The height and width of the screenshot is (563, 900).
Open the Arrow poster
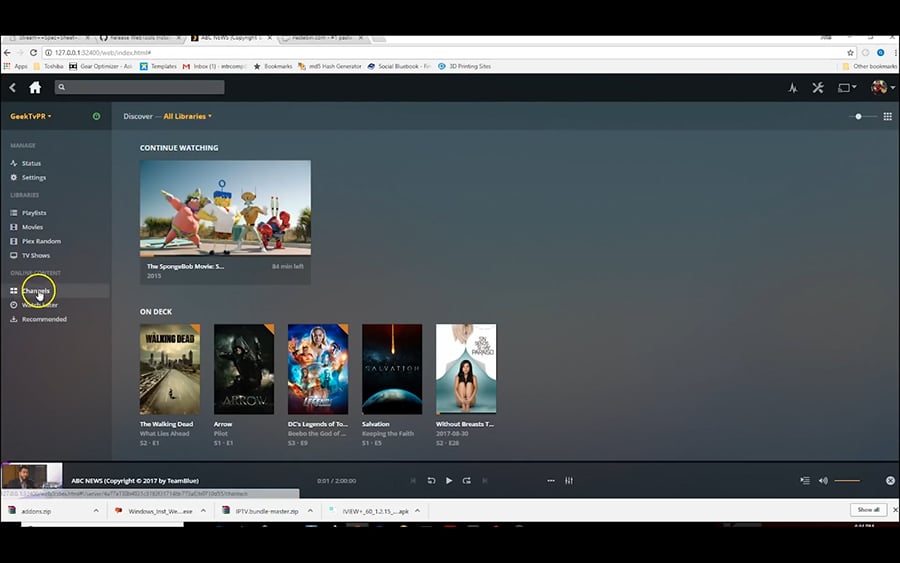pyautogui.click(x=244, y=369)
